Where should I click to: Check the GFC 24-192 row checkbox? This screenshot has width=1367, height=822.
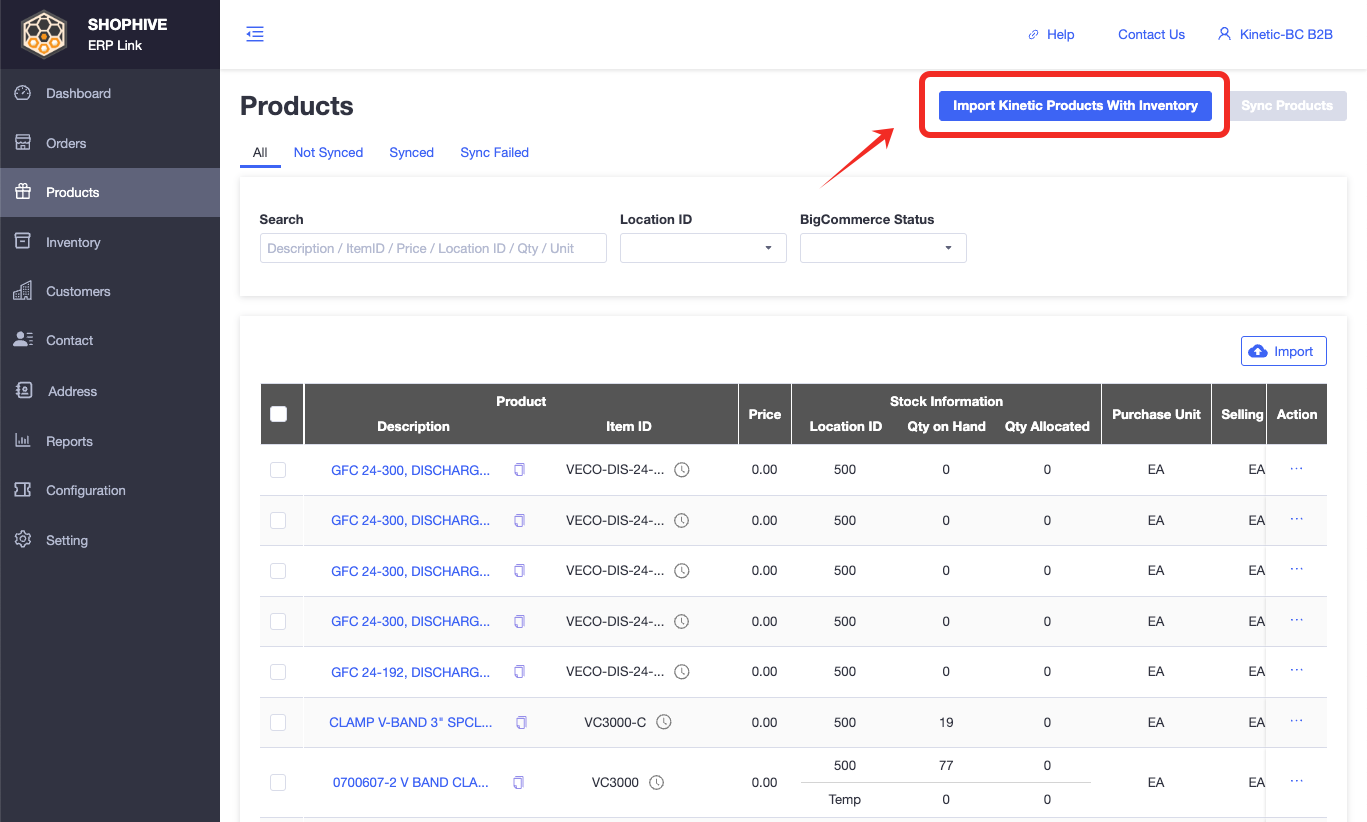coord(278,672)
